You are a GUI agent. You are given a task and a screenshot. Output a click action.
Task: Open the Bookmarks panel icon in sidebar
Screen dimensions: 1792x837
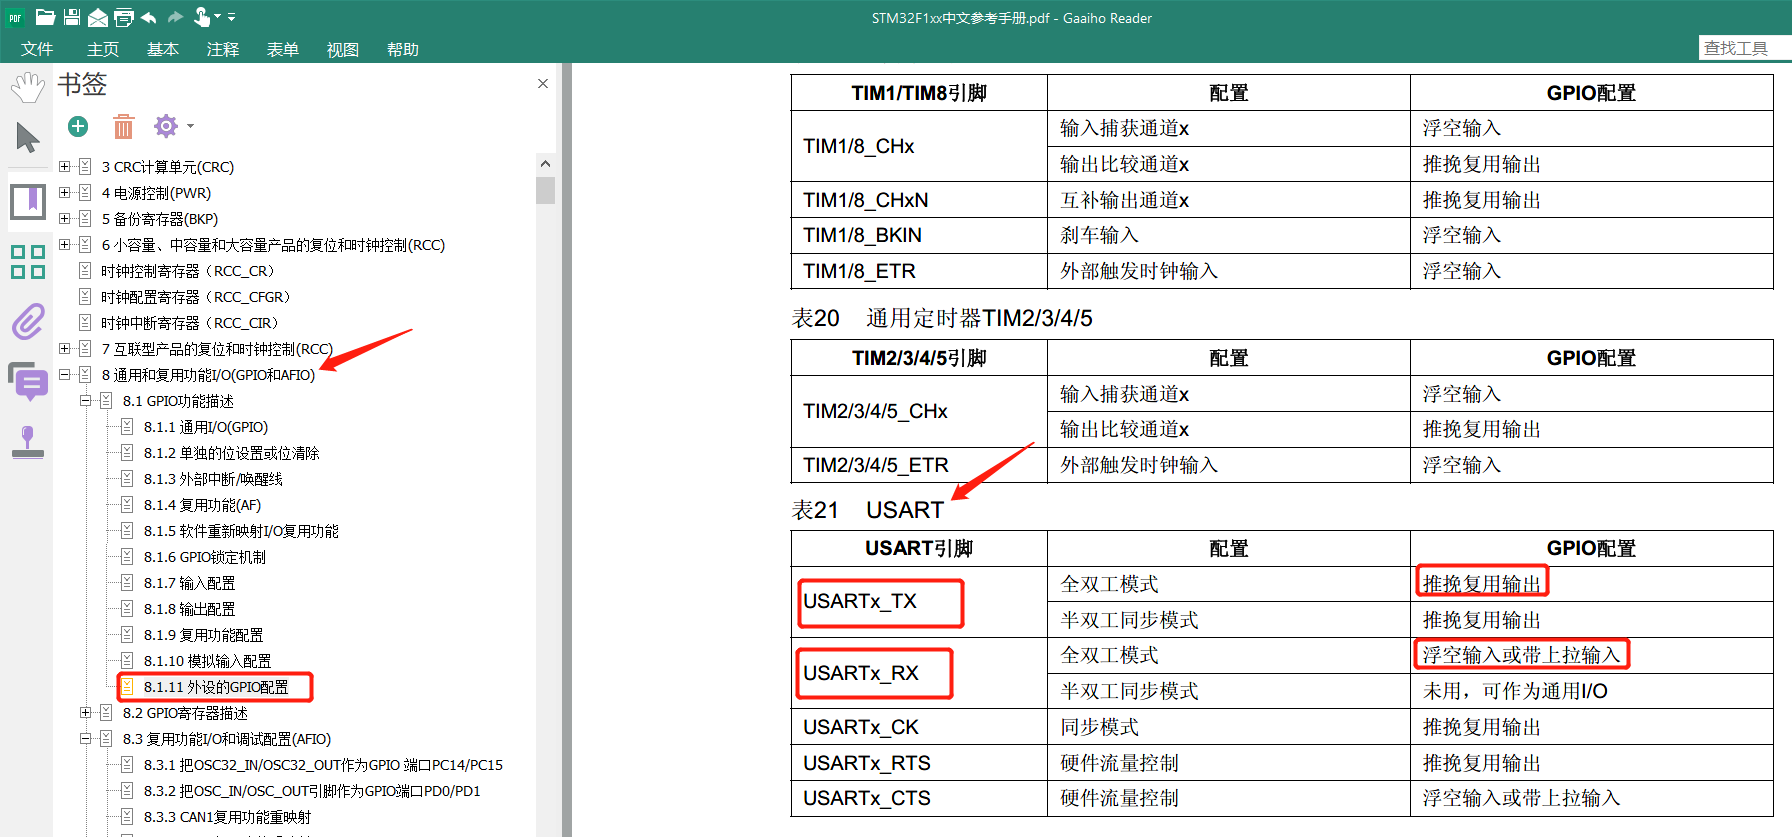tap(28, 202)
